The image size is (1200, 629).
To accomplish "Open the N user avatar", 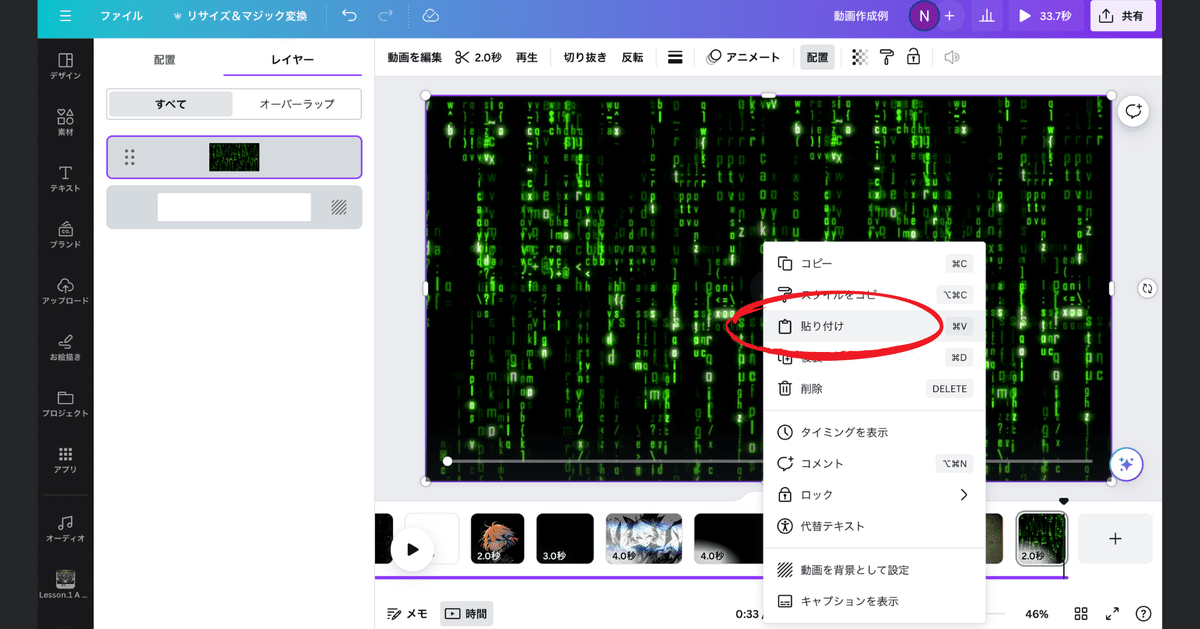I will coord(923,16).
